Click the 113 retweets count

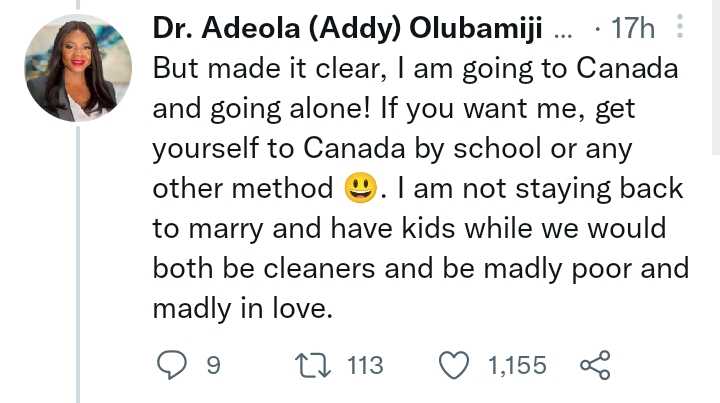coord(364,366)
